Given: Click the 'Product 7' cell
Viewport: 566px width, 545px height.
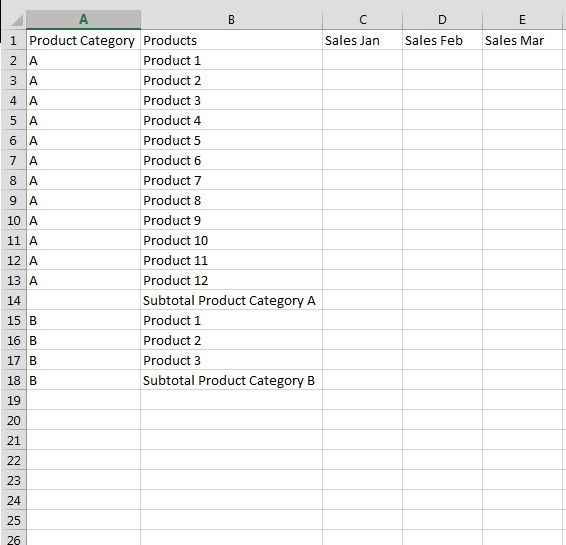Looking at the screenshot, I should [231, 180].
